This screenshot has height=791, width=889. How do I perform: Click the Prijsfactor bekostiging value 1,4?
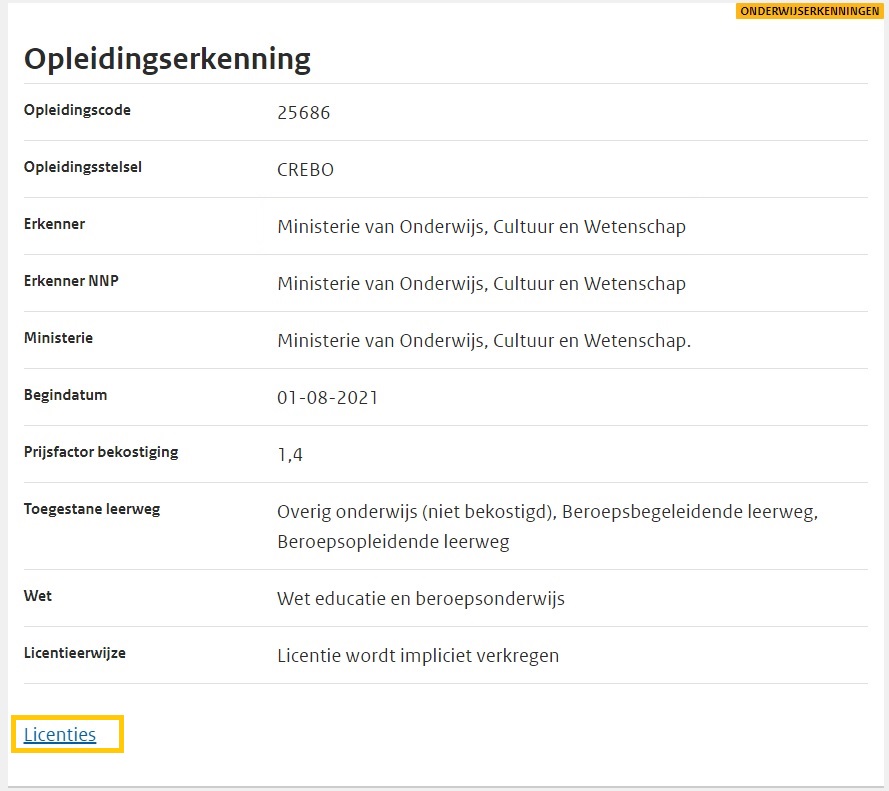pos(290,455)
